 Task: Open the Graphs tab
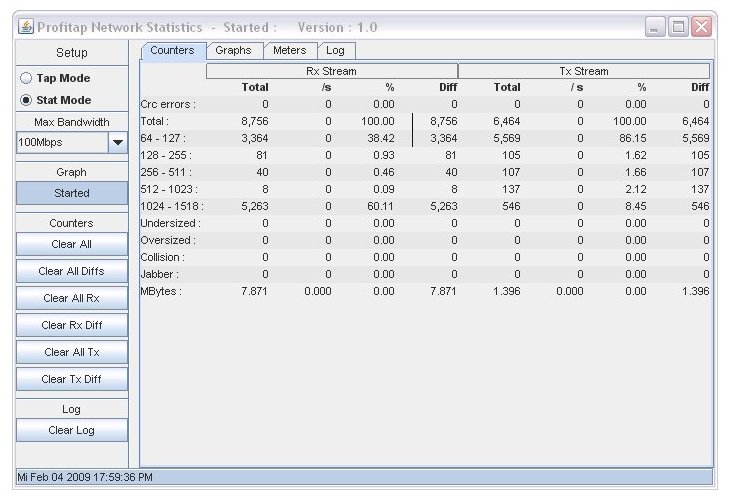pyautogui.click(x=234, y=50)
